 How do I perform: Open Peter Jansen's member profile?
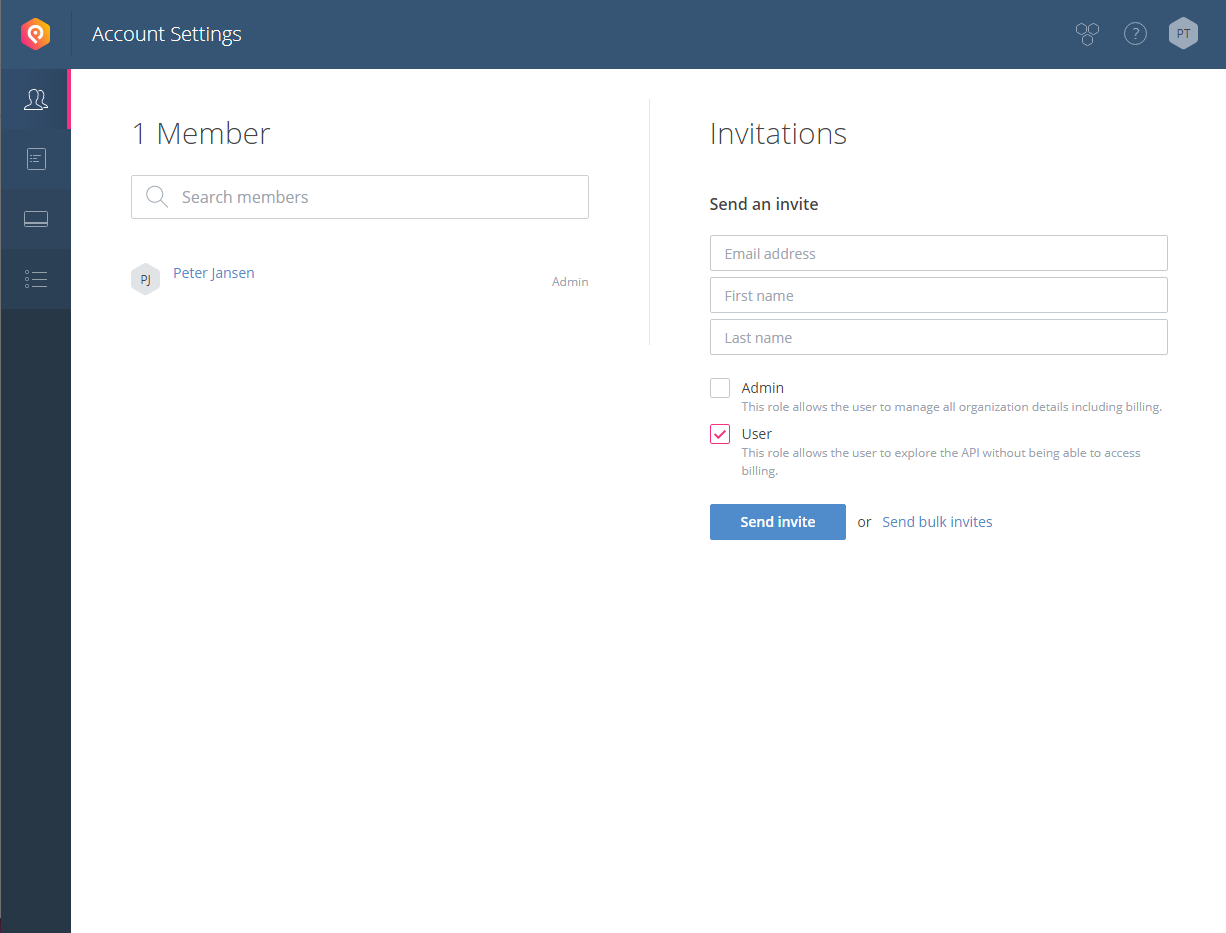click(214, 273)
